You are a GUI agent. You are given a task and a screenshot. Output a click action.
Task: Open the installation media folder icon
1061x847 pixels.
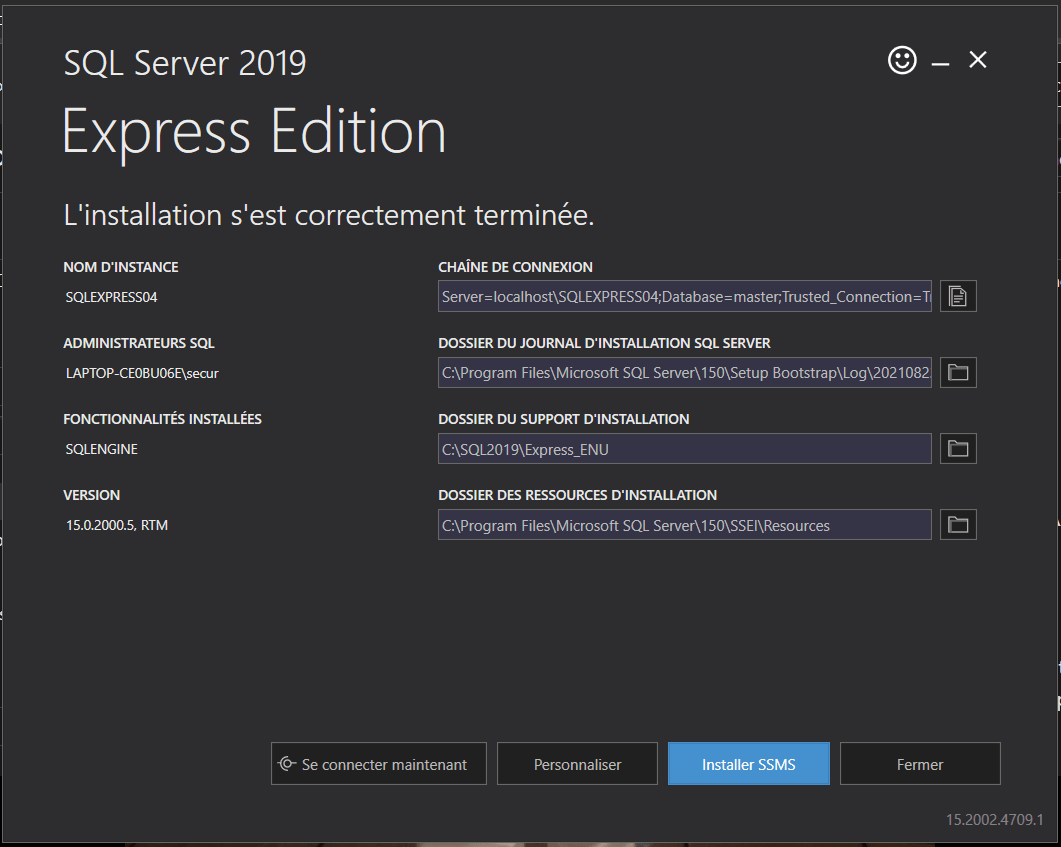point(958,448)
